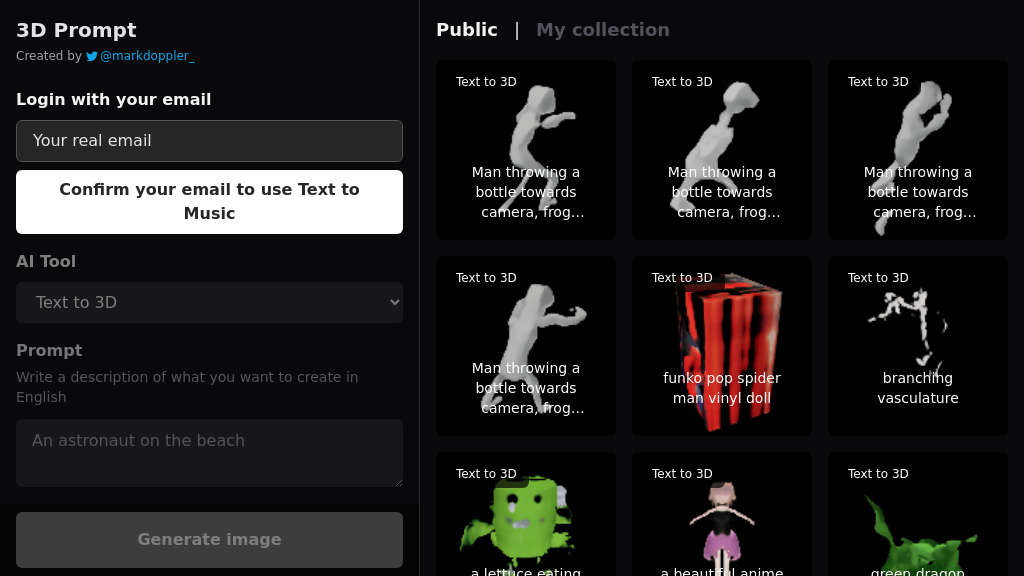Viewport: 1024px width, 576px height.
Task: Focus the 'Your real email' field
Action: tap(209, 141)
